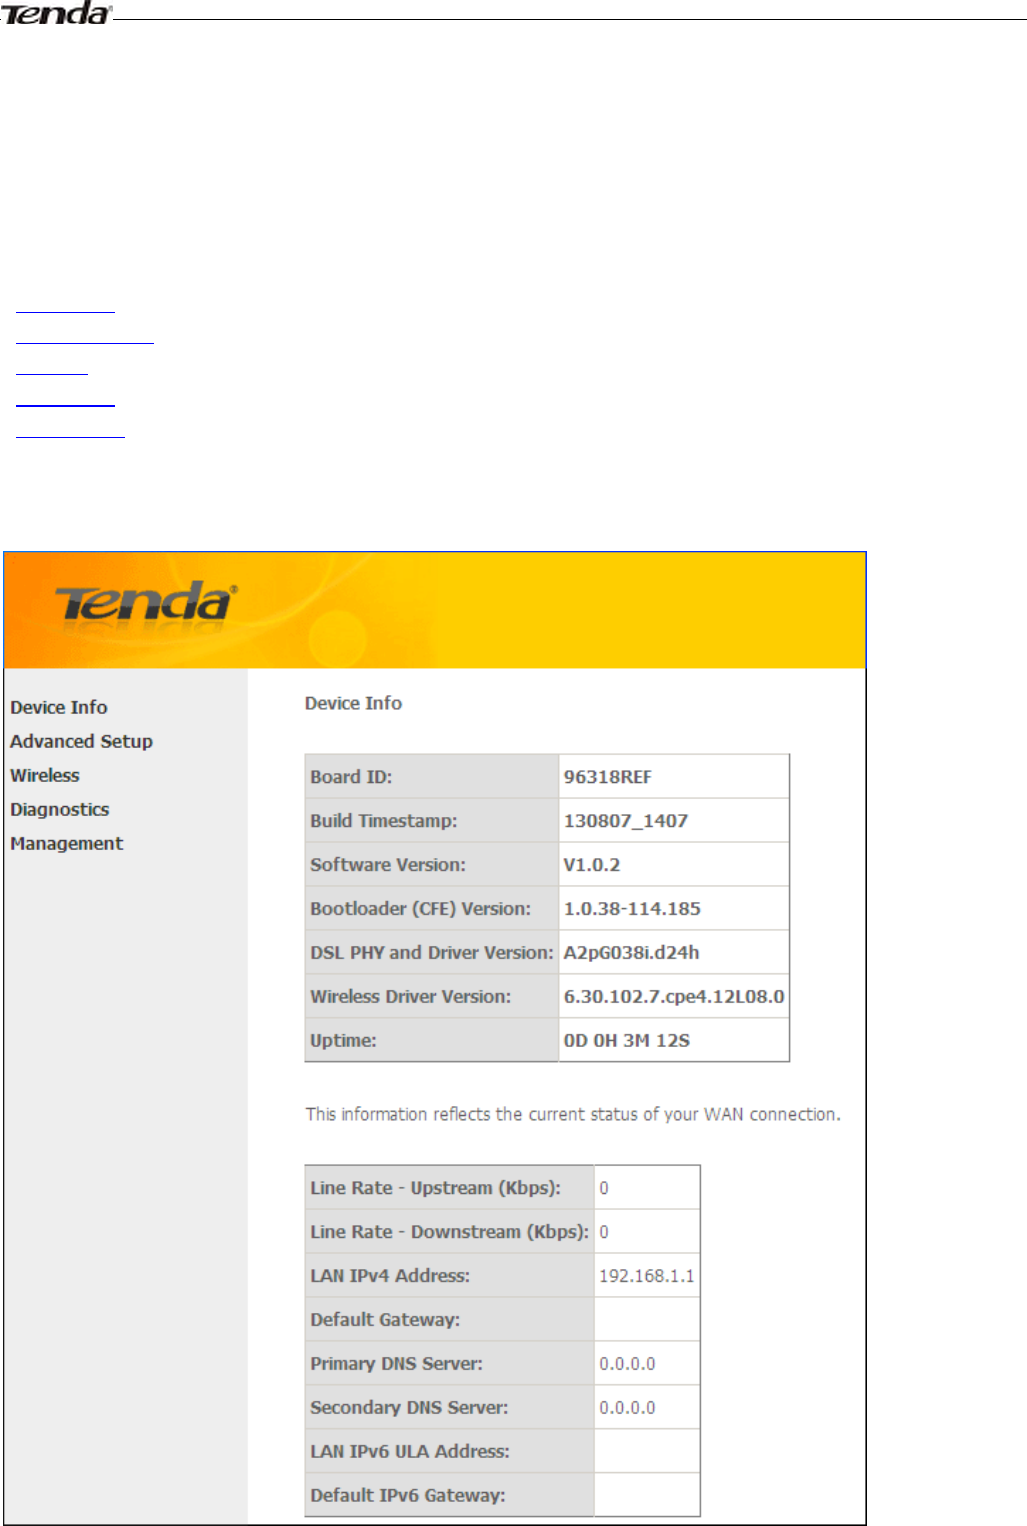Select uptime value 0D 0H 3M 12S
This screenshot has width=1027, height=1526.
click(x=627, y=1041)
